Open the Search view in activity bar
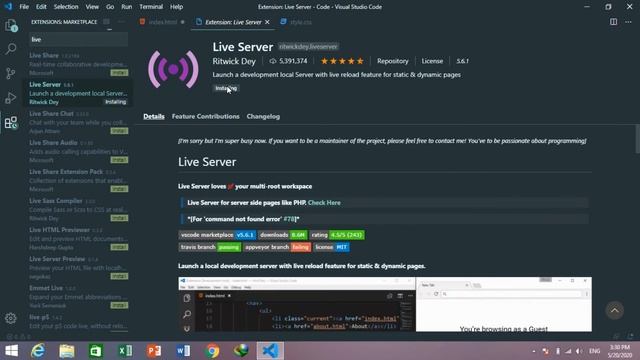This screenshot has width=640, height=360. click(11, 49)
